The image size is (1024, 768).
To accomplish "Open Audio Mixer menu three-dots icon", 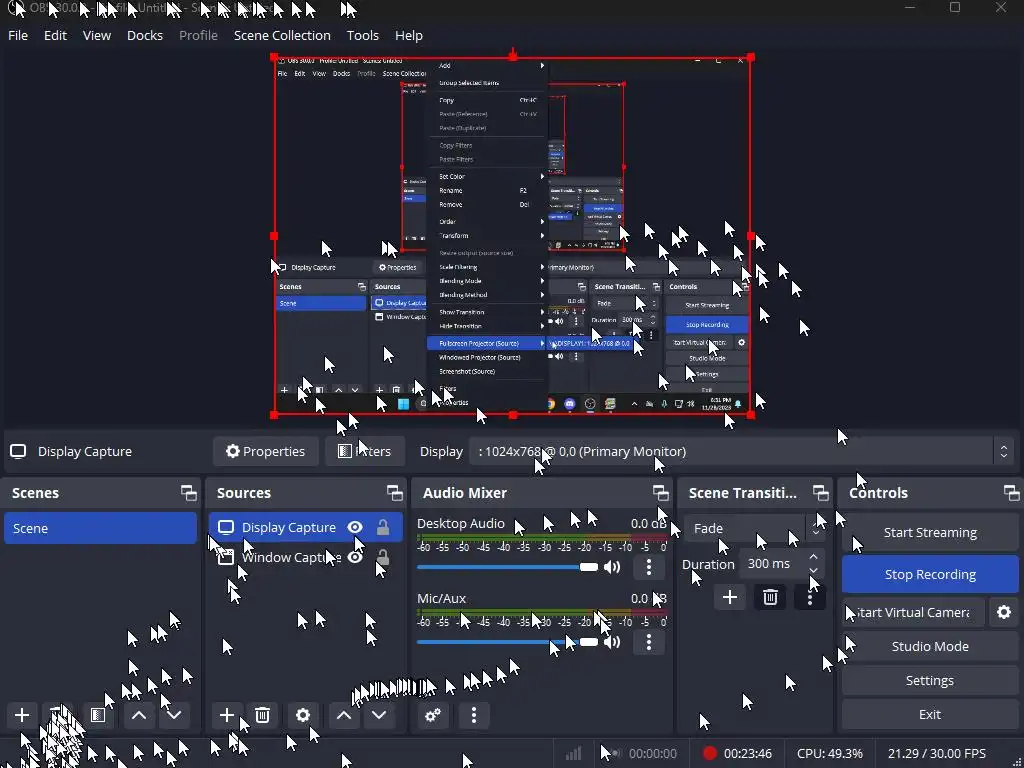I will [x=474, y=715].
